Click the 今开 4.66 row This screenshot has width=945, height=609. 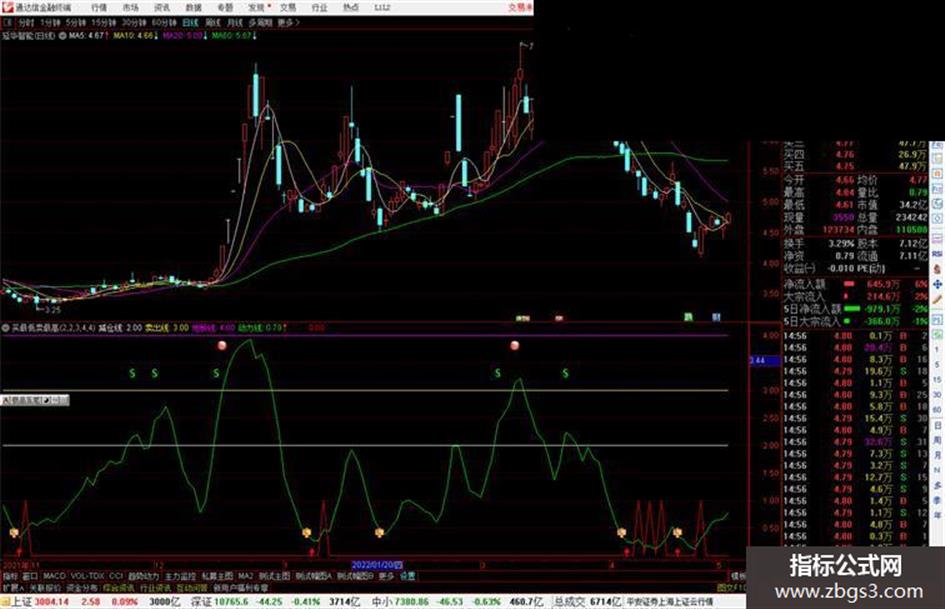(819, 180)
